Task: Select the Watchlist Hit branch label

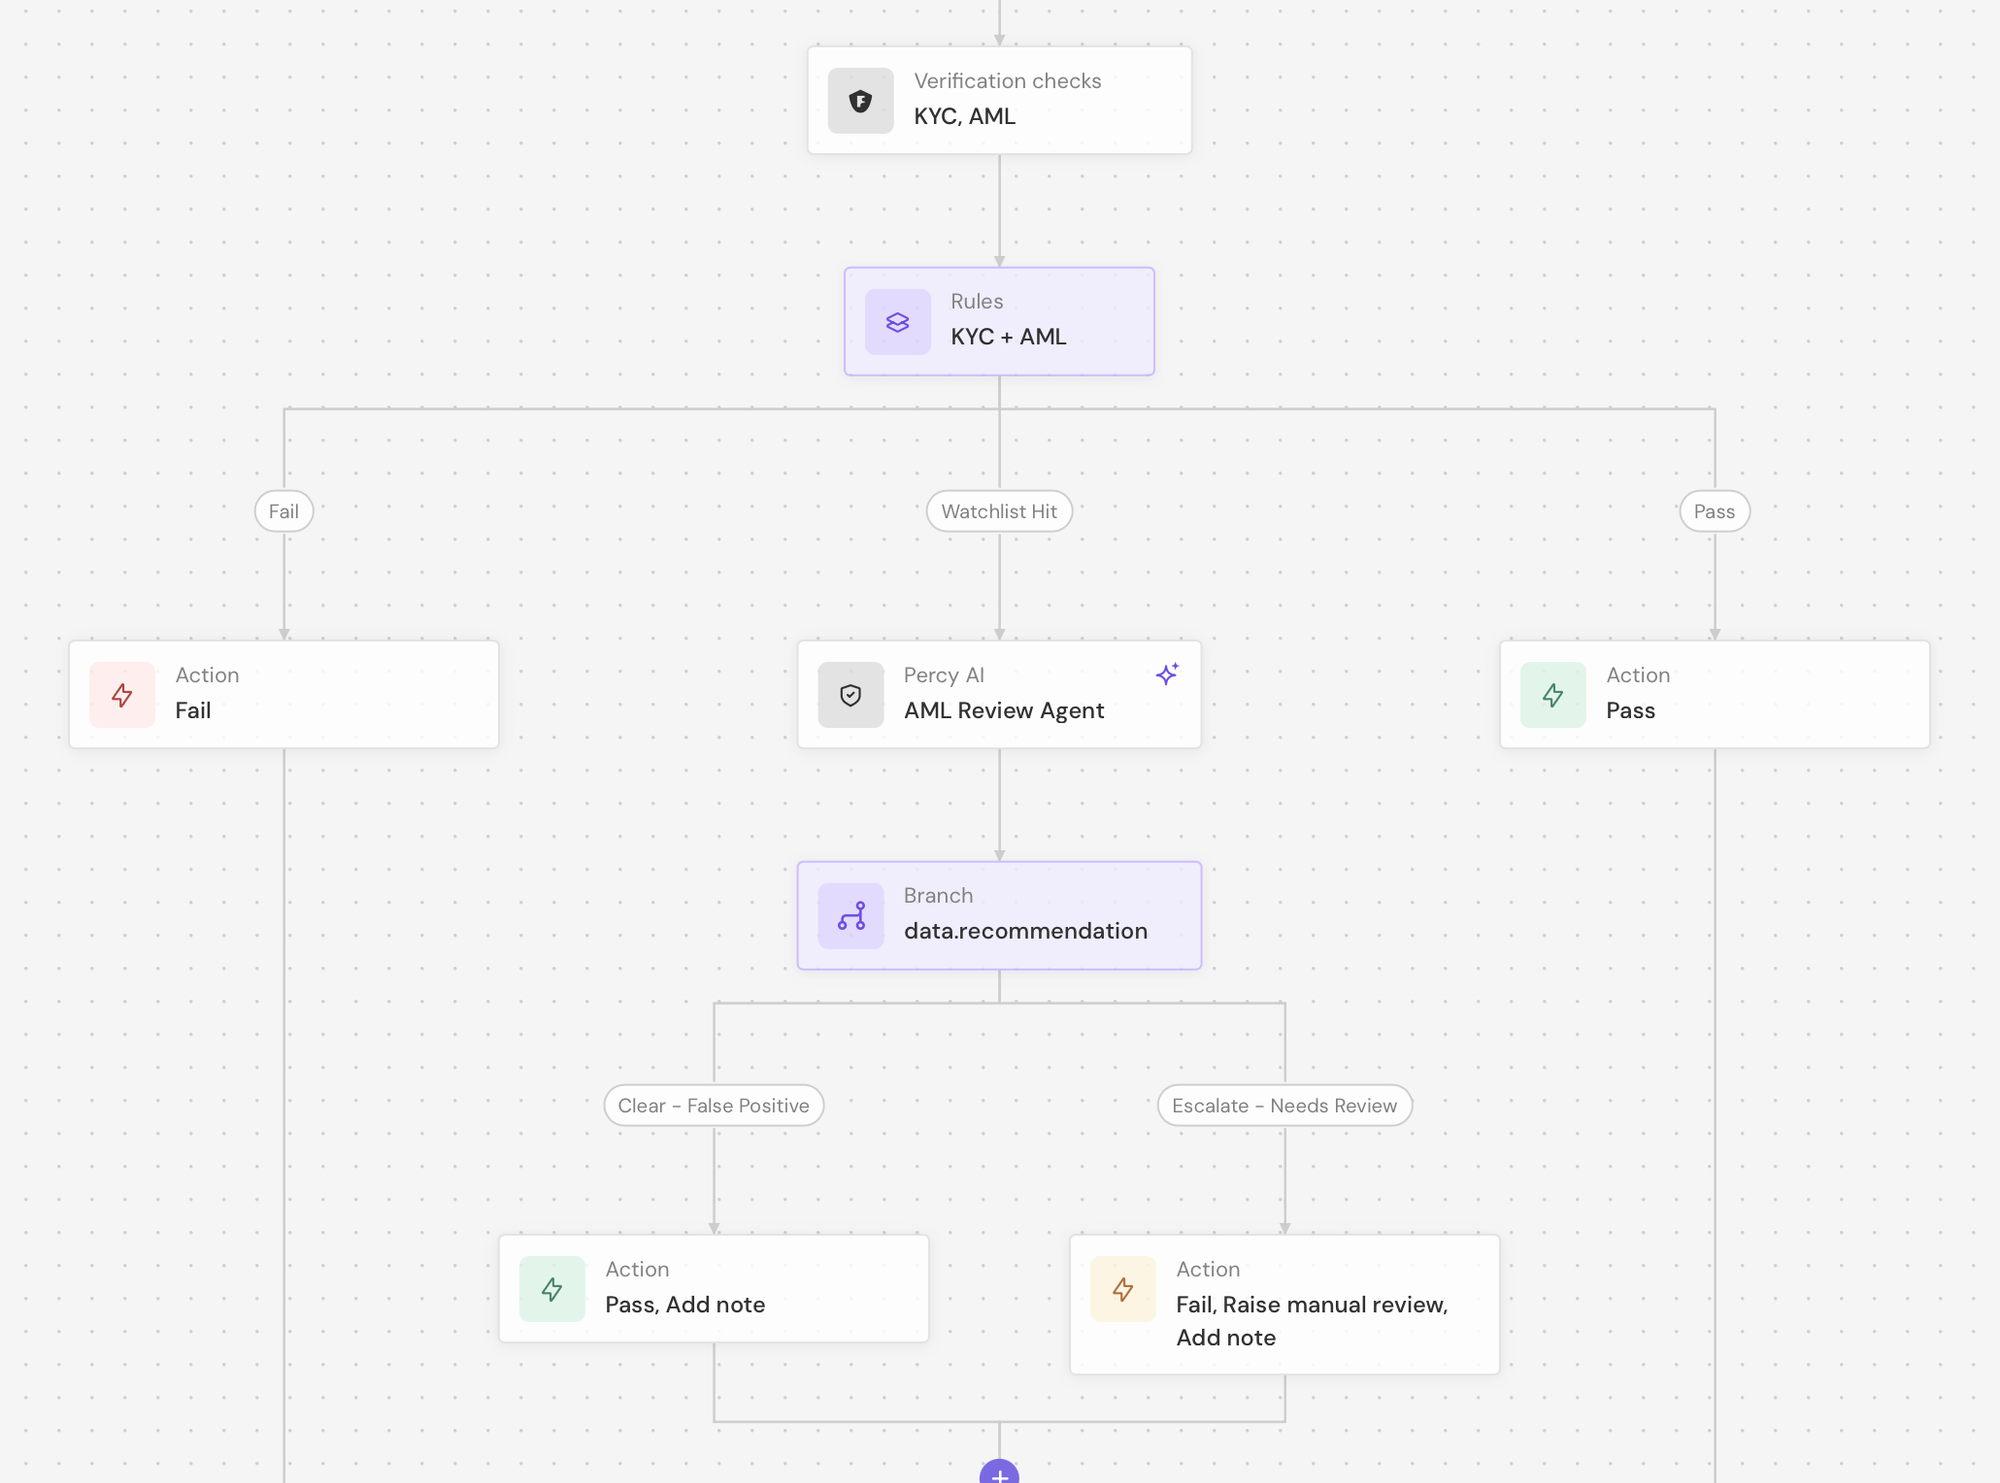Action: coord(998,511)
